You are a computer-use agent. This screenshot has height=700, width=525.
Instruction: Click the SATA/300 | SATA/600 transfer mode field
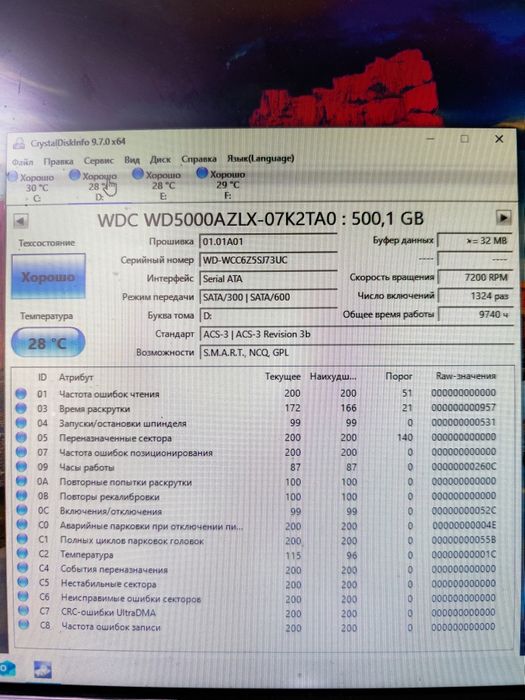tap(268, 297)
